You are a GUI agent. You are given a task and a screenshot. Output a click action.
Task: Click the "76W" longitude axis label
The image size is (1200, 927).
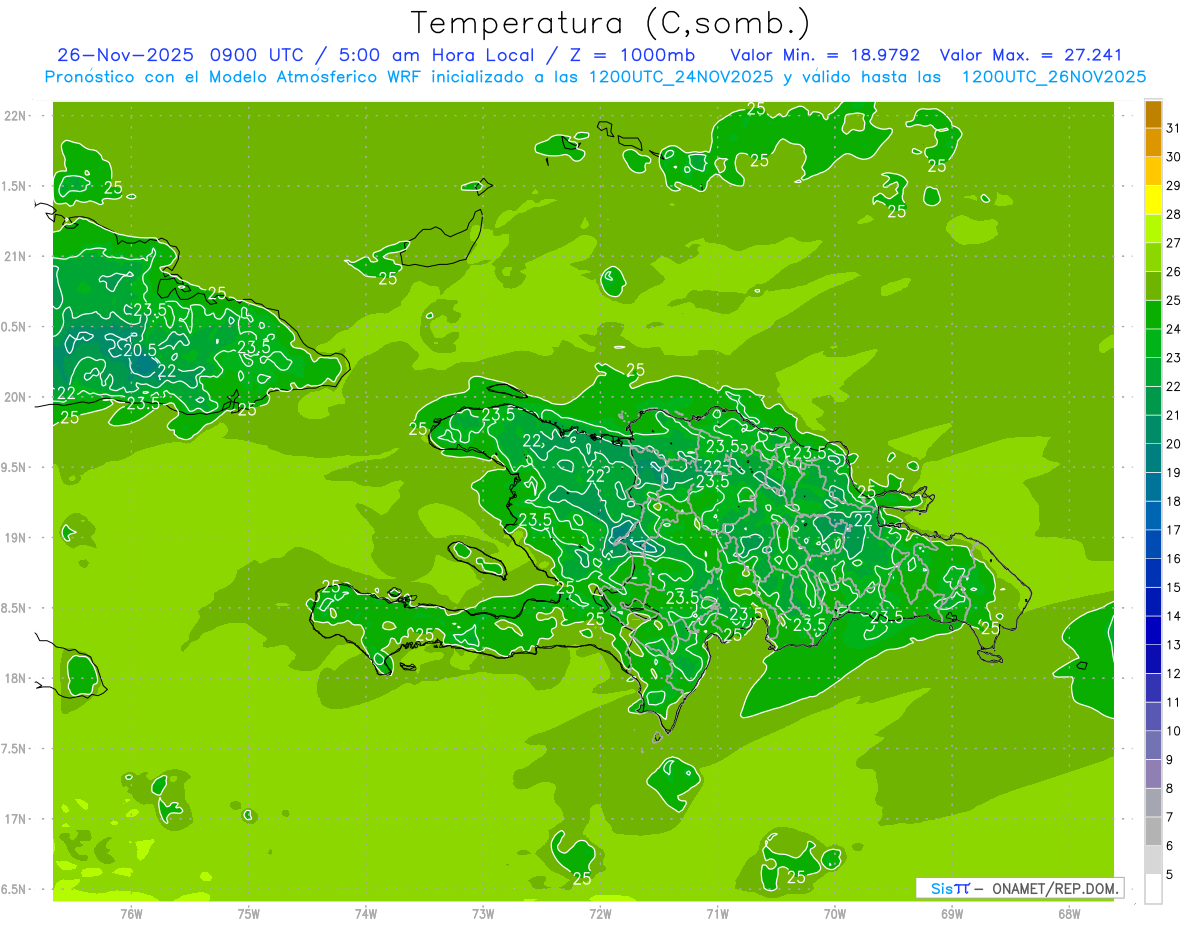pyautogui.click(x=131, y=914)
